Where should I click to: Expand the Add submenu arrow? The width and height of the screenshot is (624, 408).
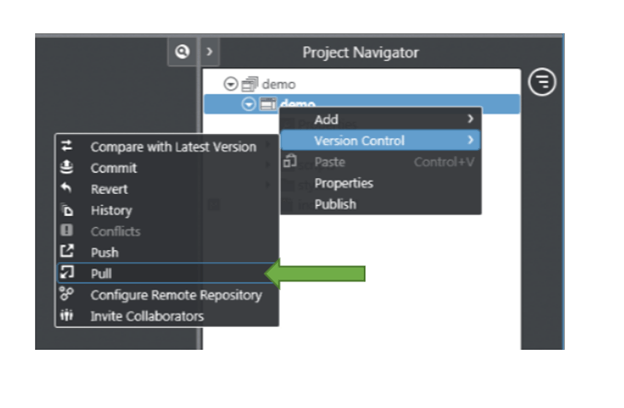470,120
